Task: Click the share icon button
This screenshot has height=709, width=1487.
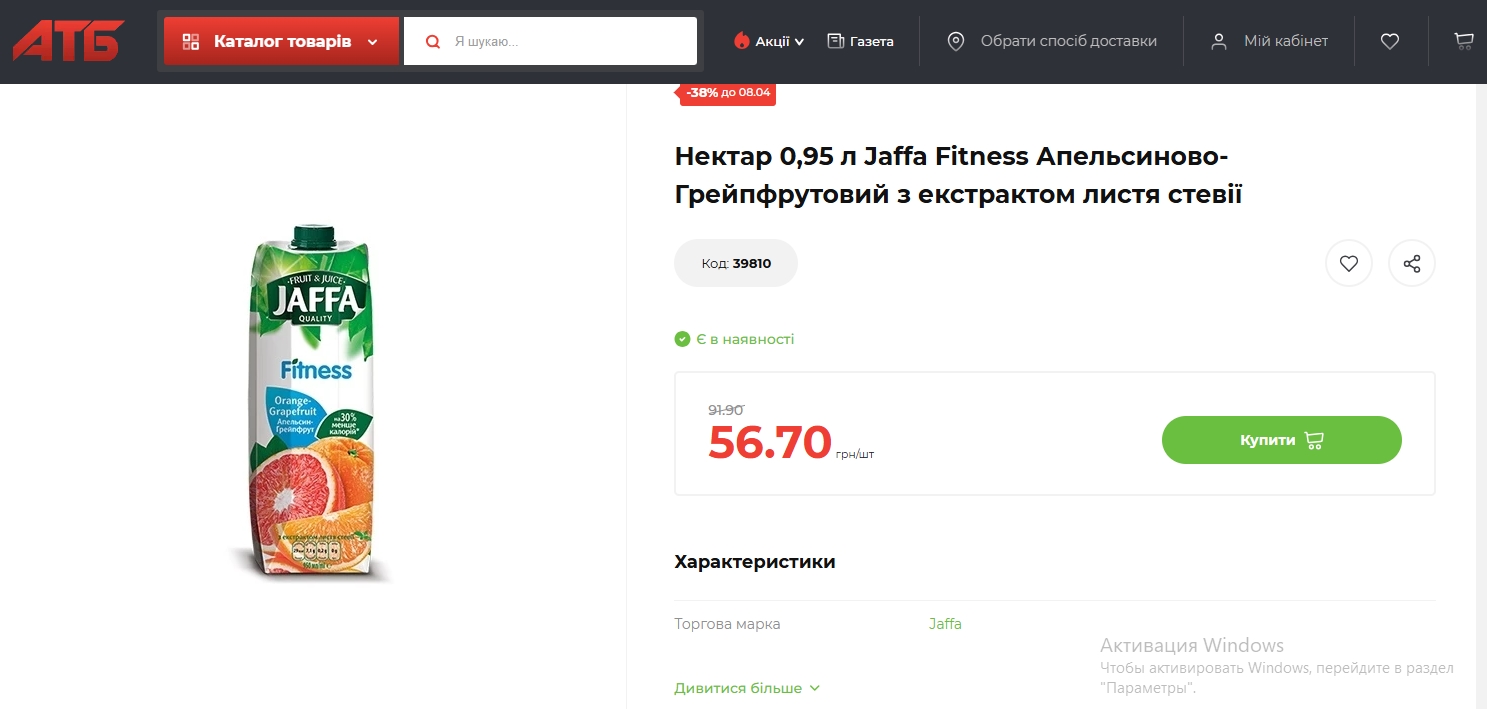Action: (x=1411, y=264)
